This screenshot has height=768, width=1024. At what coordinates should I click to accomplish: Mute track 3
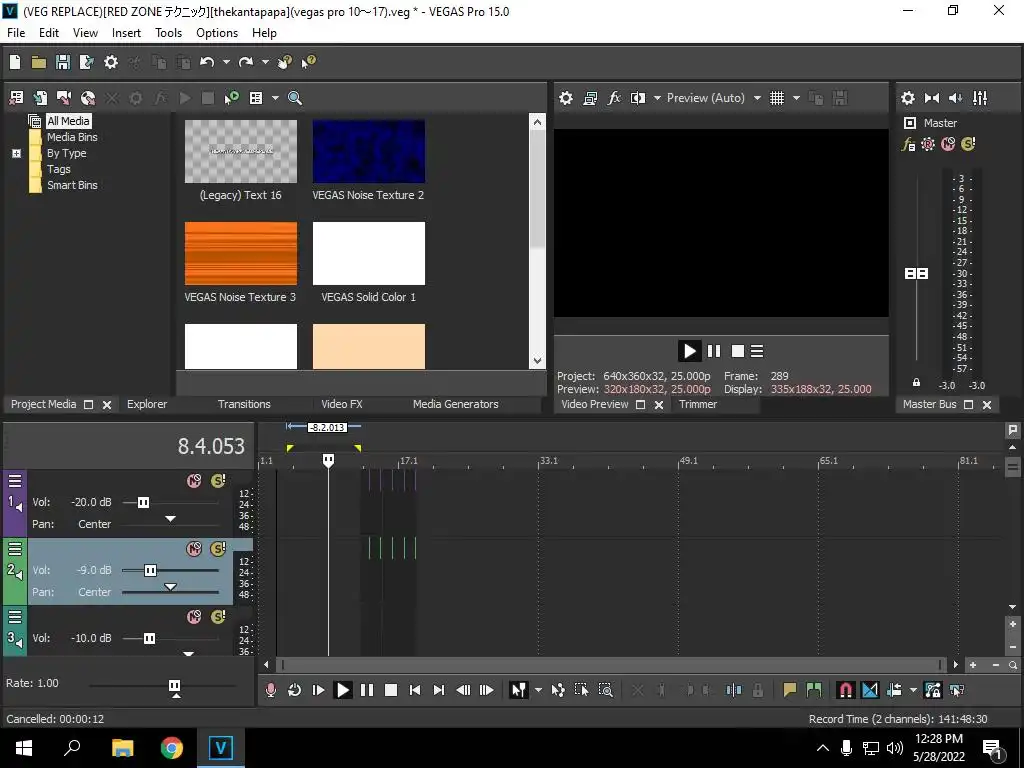tap(194, 617)
